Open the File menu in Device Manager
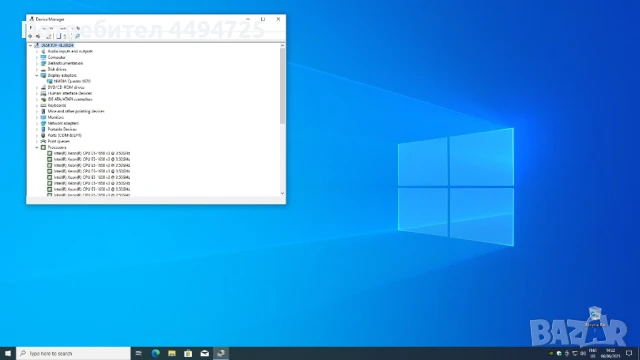 point(31,28)
